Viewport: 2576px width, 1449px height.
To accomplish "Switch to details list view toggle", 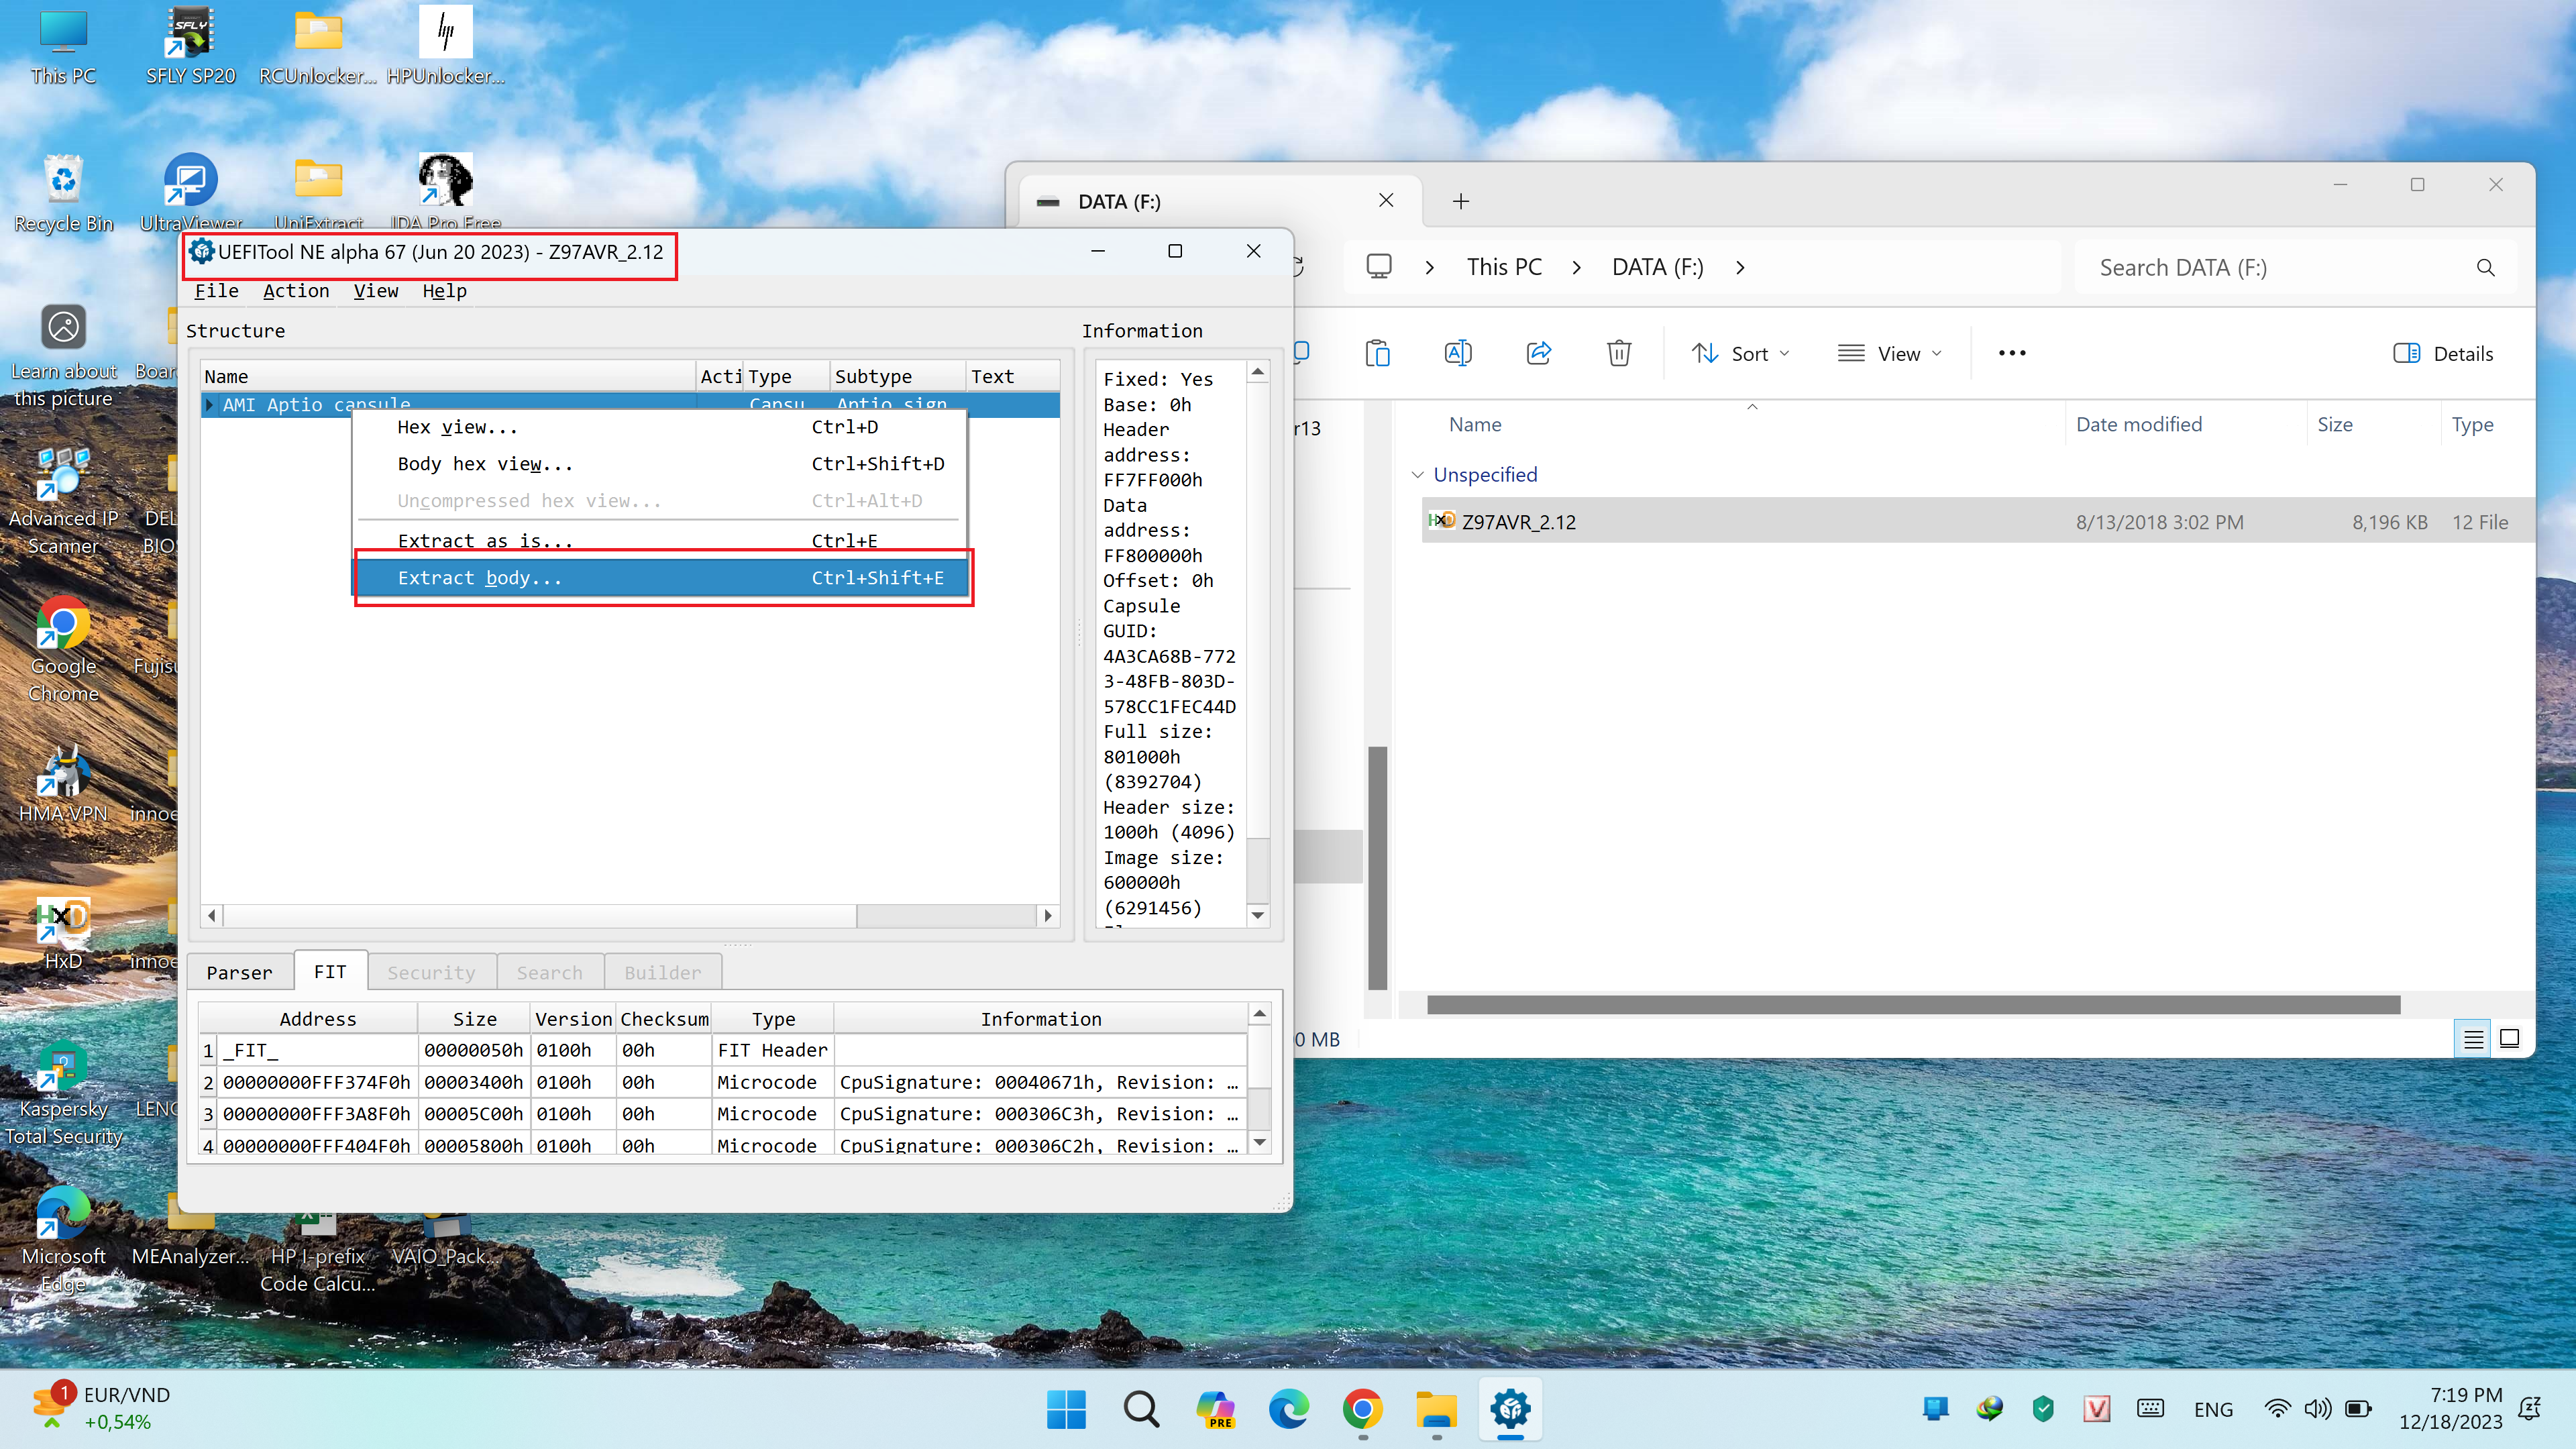I will click(2473, 1038).
